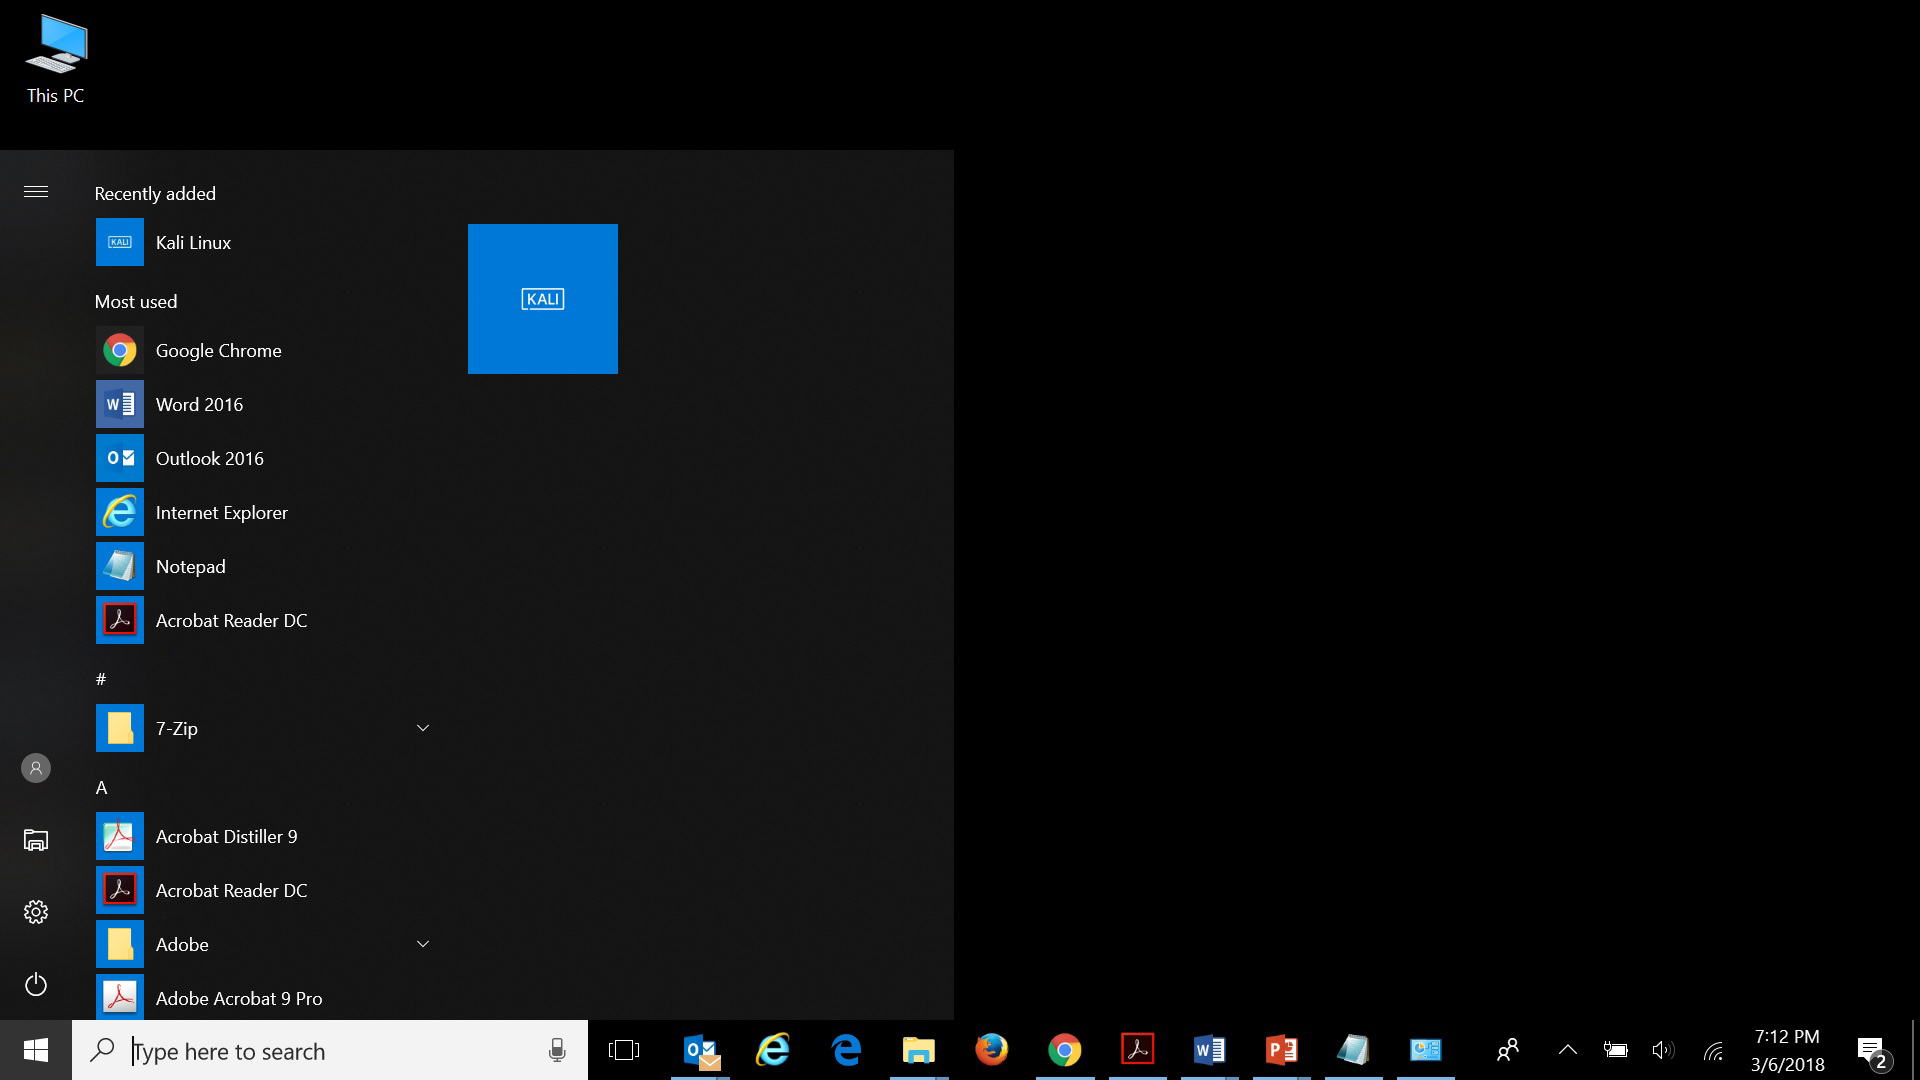
Task: Switch to Outlook on the taskbar
Action: (x=701, y=1050)
